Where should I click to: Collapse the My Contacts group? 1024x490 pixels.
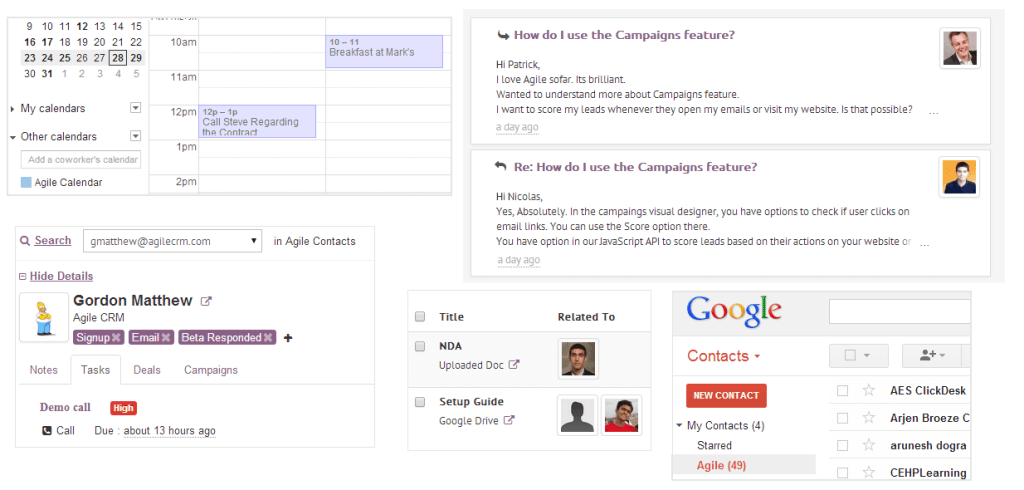pos(680,426)
